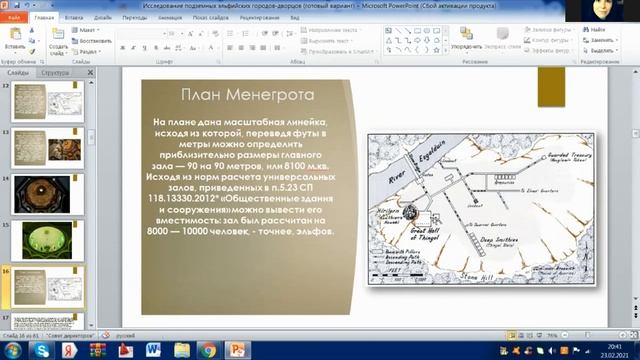This screenshot has height=360, width=640.
Task: Open Microsoft Word from the taskbar
Action: (153, 350)
